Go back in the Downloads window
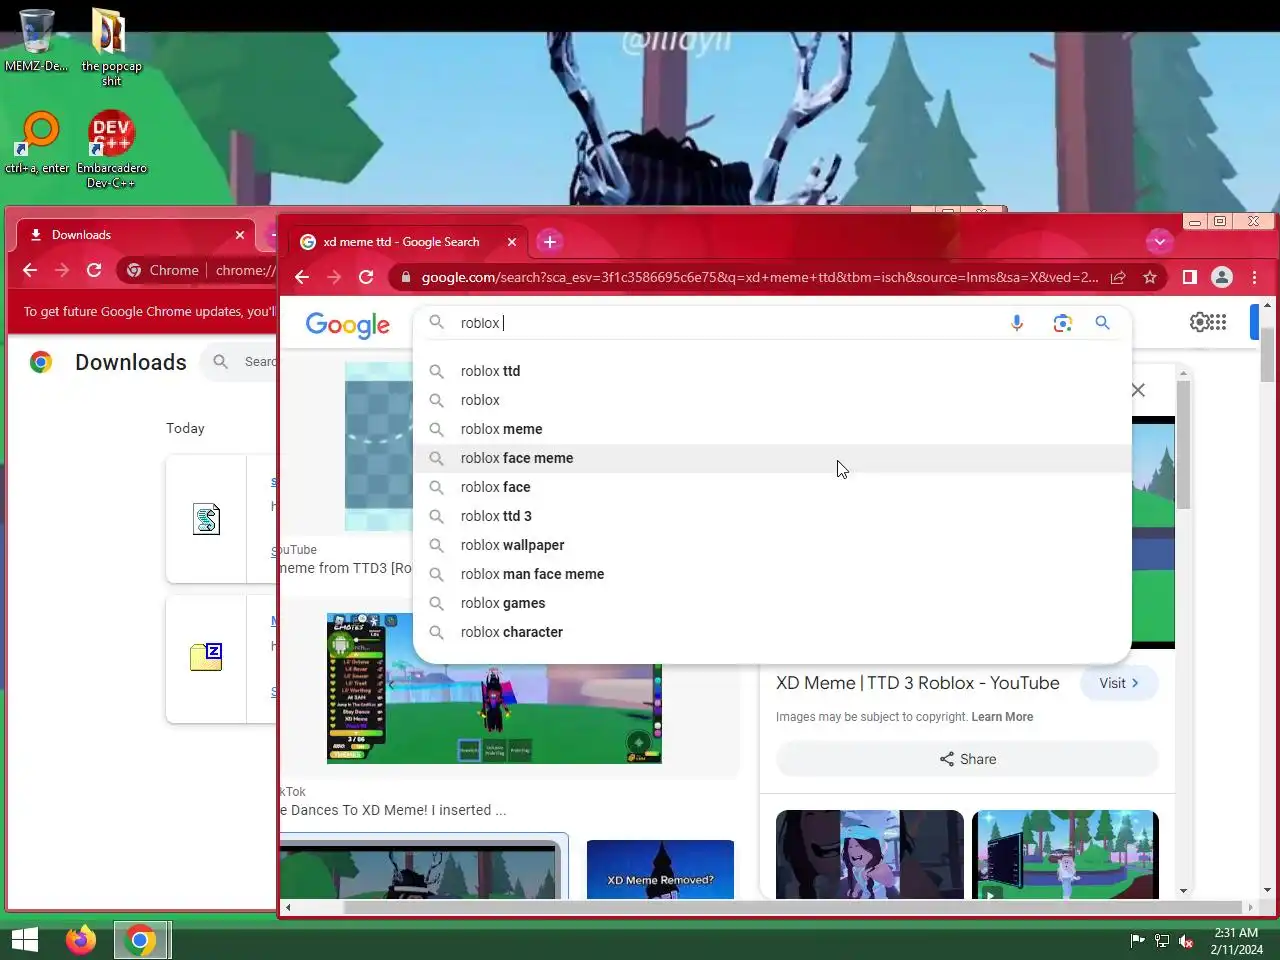The width and height of the screenshot is (1280, 960). pyautogui.click(x=30, y=270)
